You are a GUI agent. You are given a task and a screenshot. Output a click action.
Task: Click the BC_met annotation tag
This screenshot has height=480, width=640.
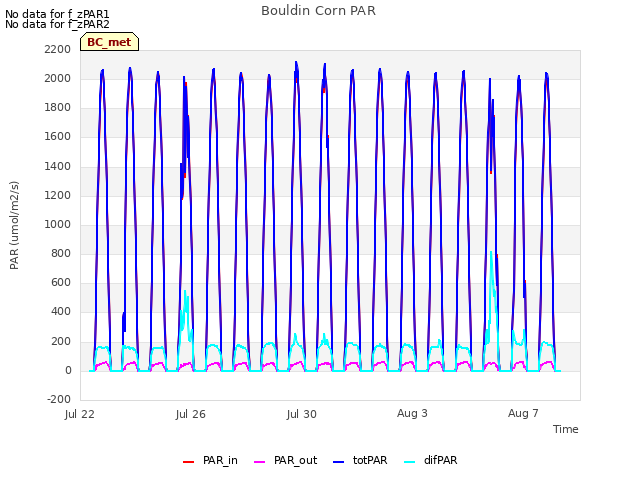pyautogui.click(x=109, y=42)
